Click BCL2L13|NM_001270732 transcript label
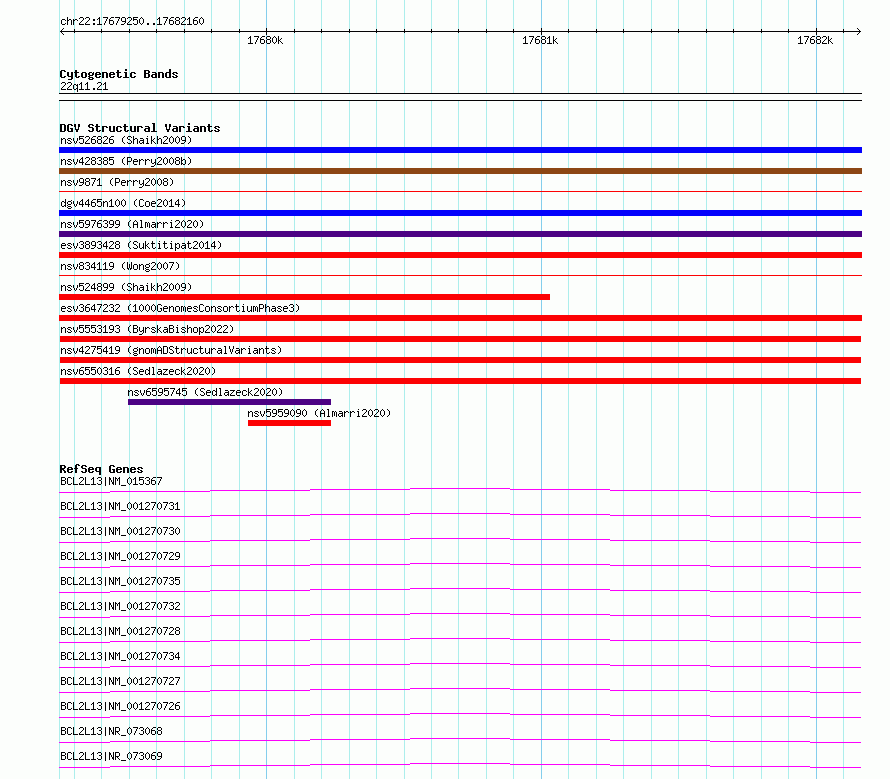The image size is (890, 779). [x=120, y=606]
